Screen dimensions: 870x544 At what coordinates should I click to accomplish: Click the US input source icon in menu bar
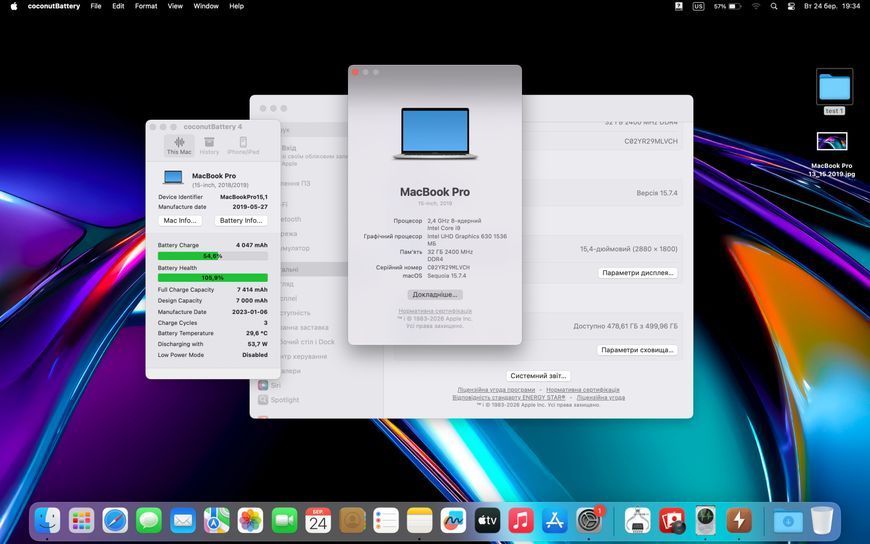[698, 6]
